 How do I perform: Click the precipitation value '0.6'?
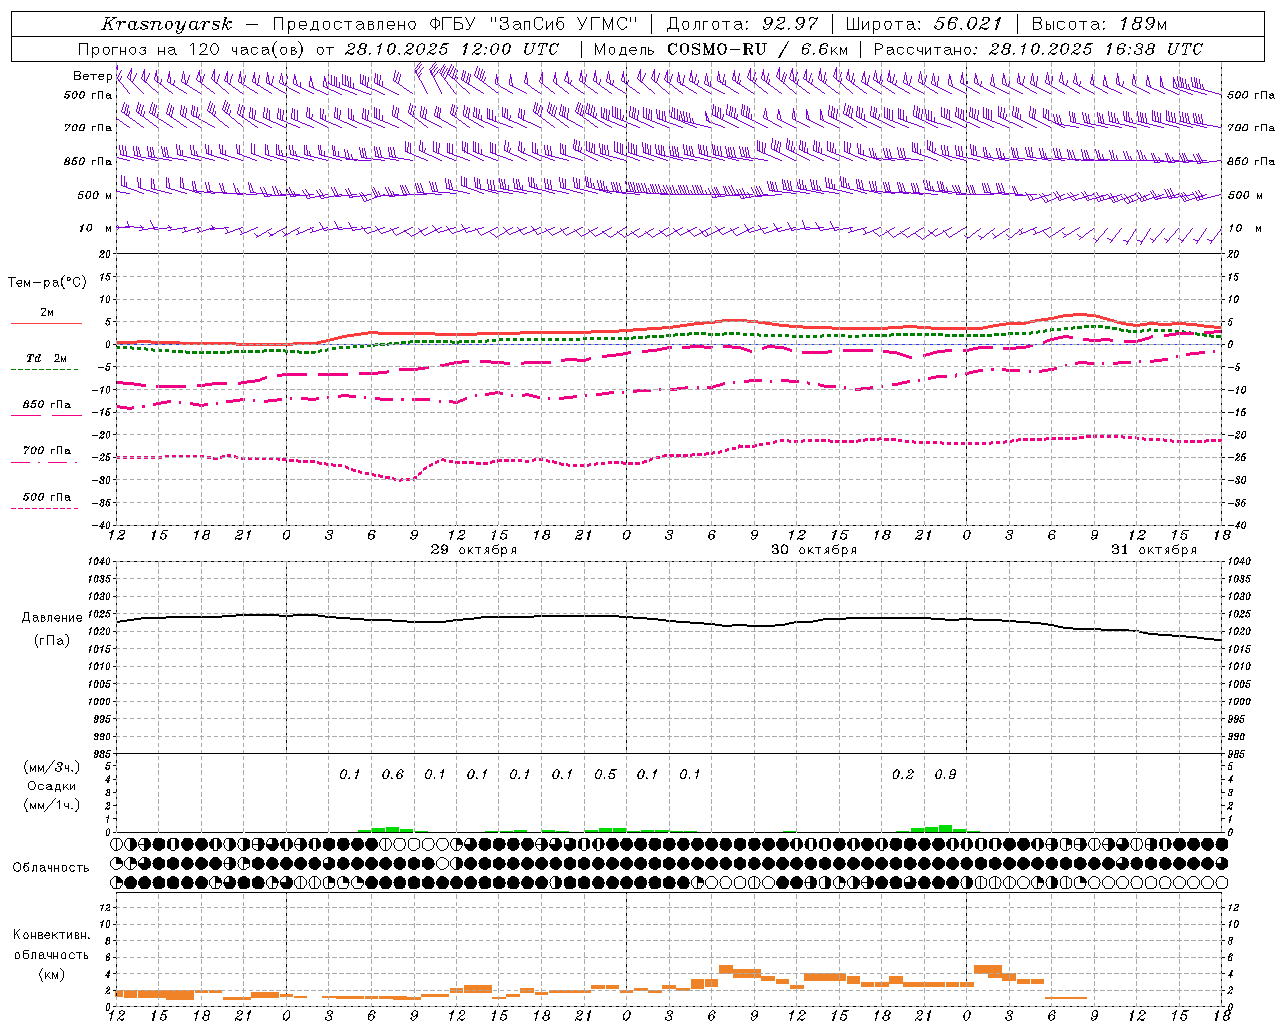[x=393, y=775]
